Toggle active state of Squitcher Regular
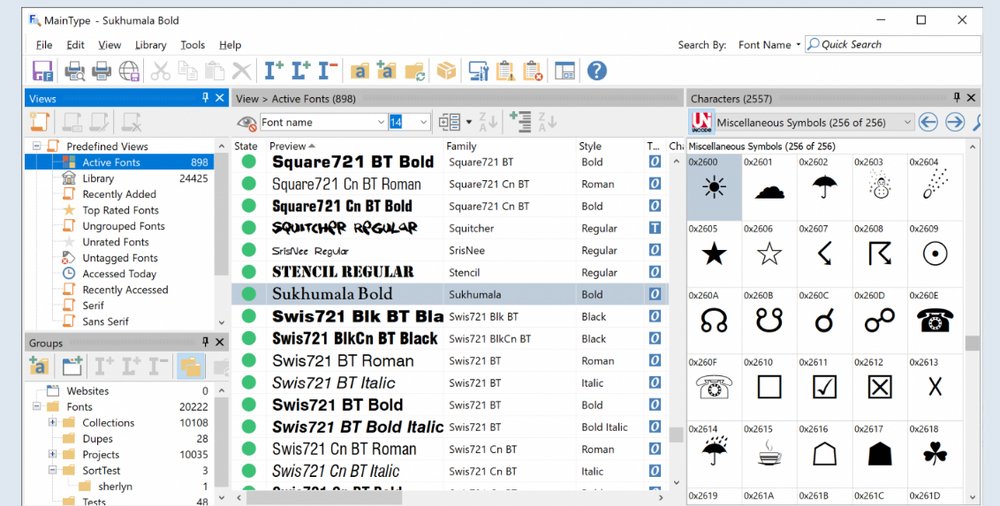Screen dimensions: 1000x506 [249, 228]
